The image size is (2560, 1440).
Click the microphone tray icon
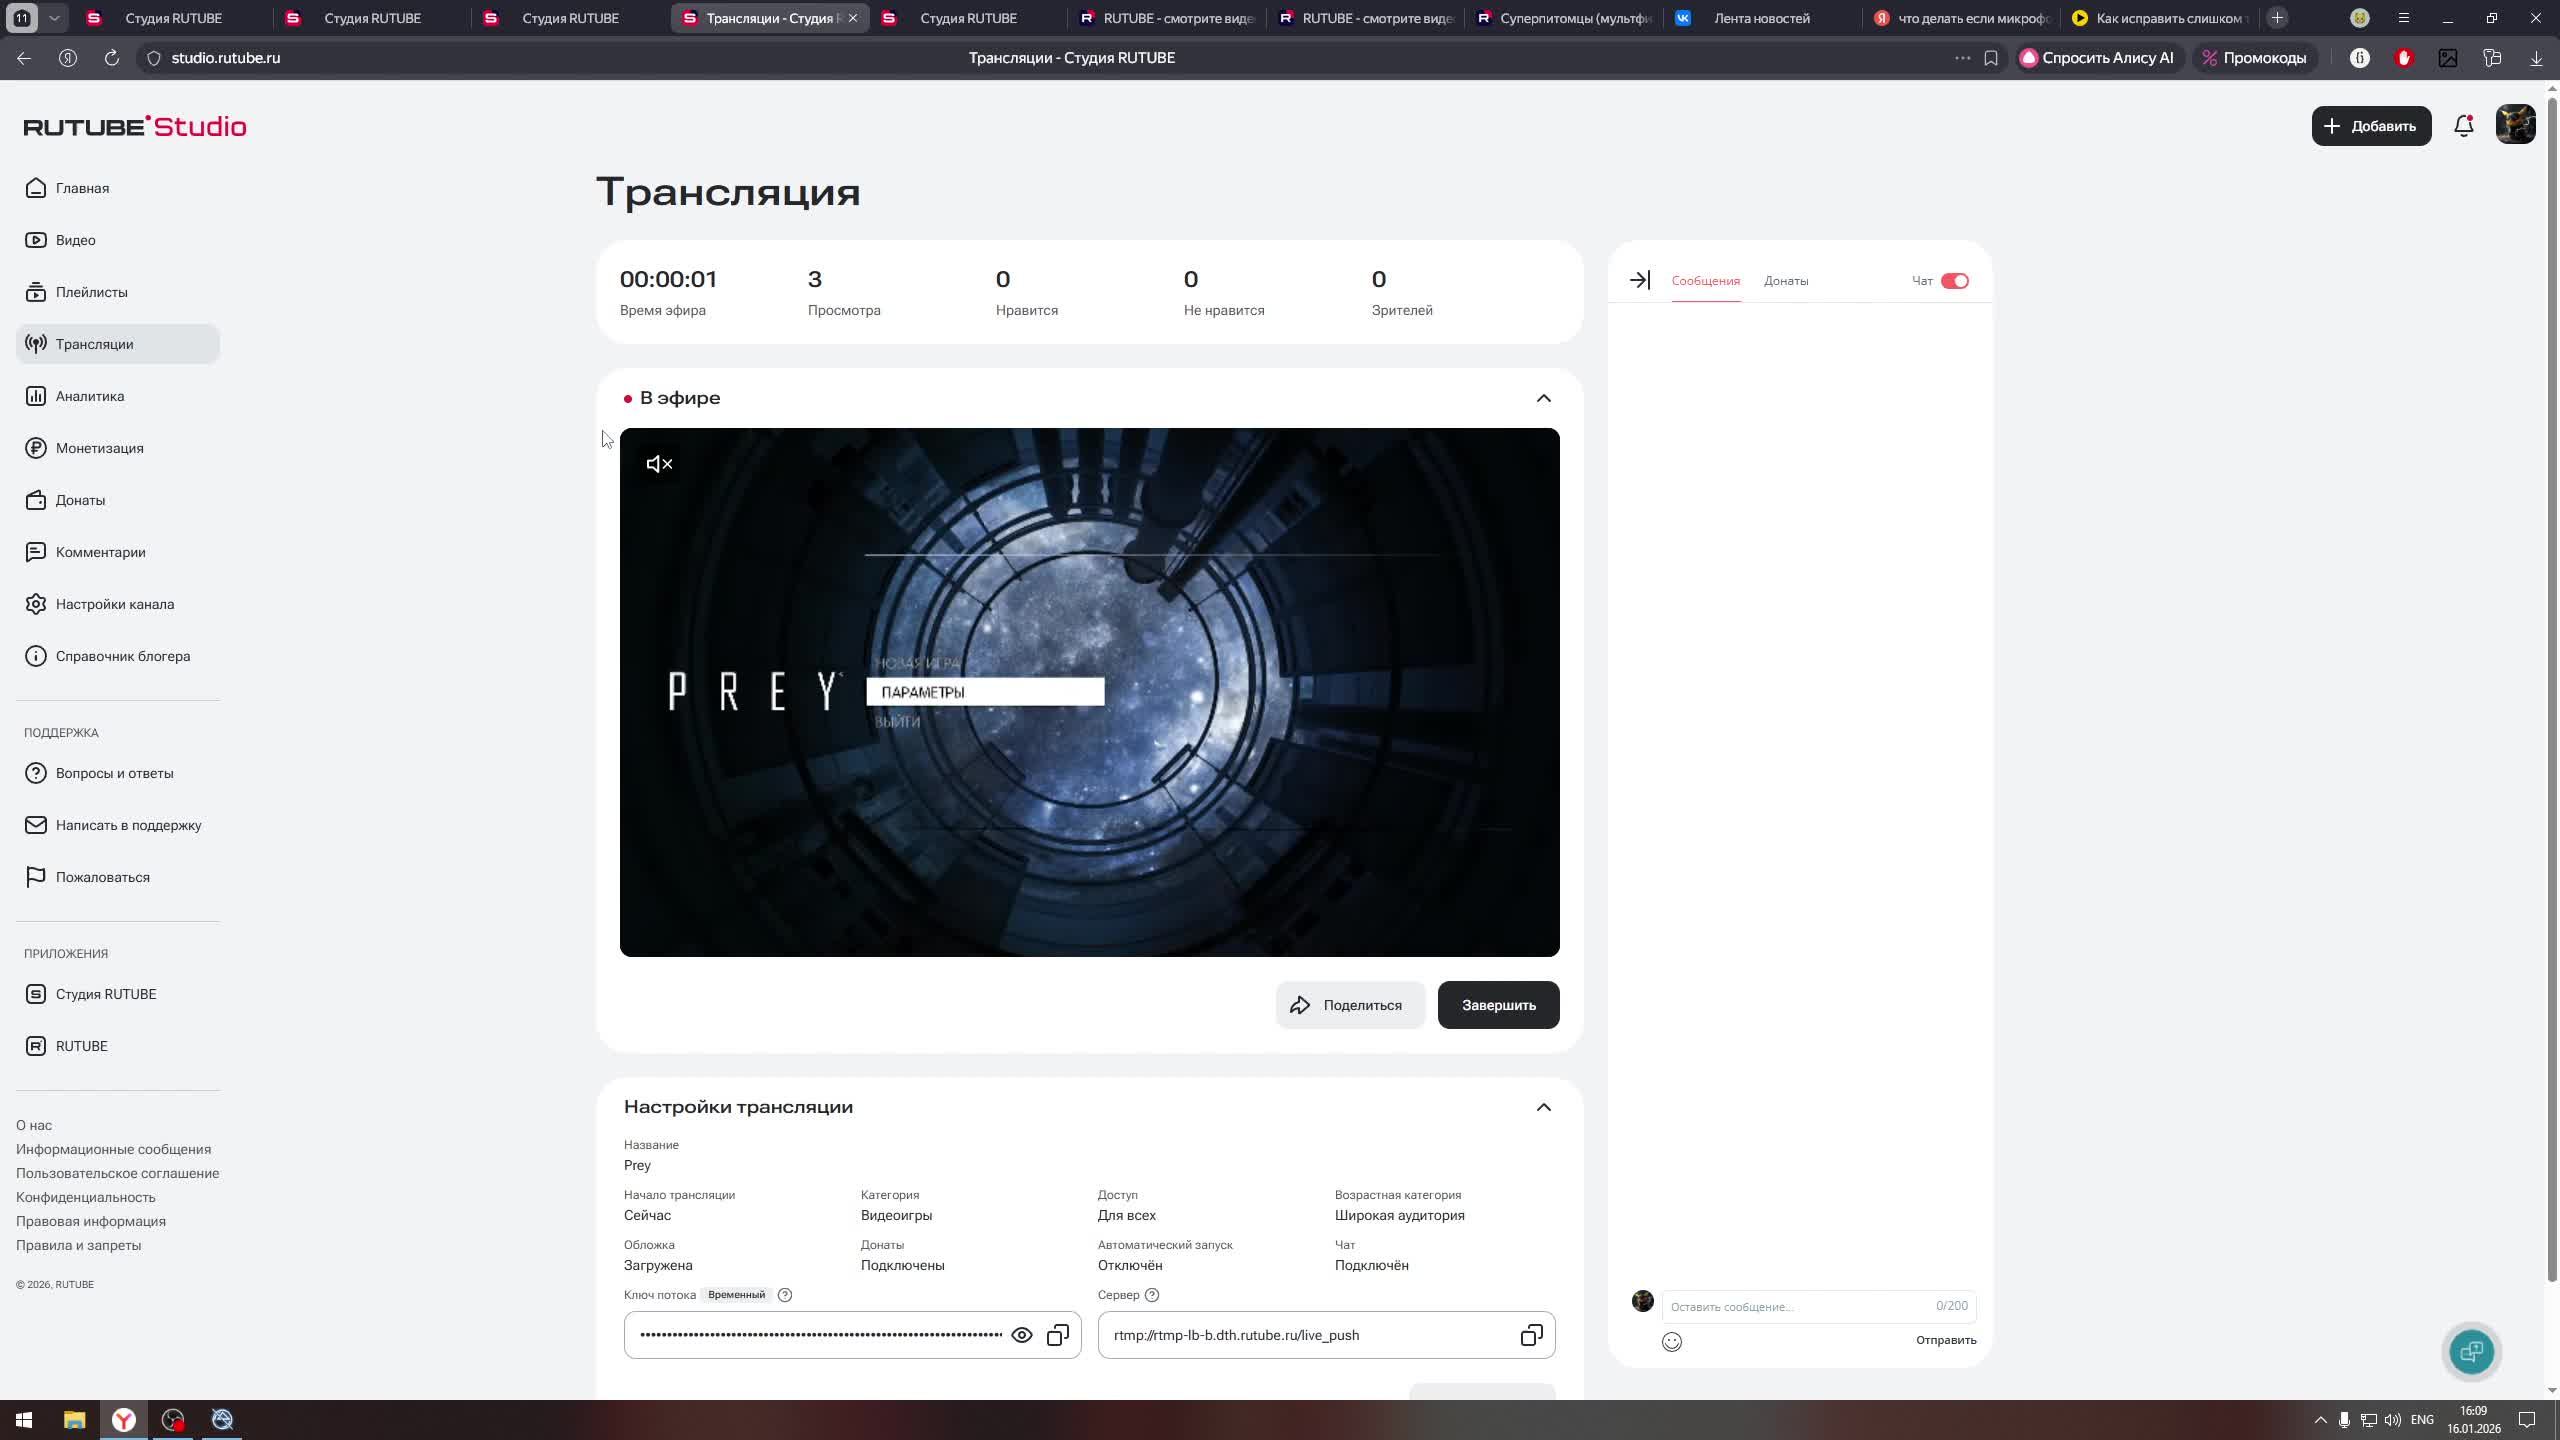point(2344,1420)
